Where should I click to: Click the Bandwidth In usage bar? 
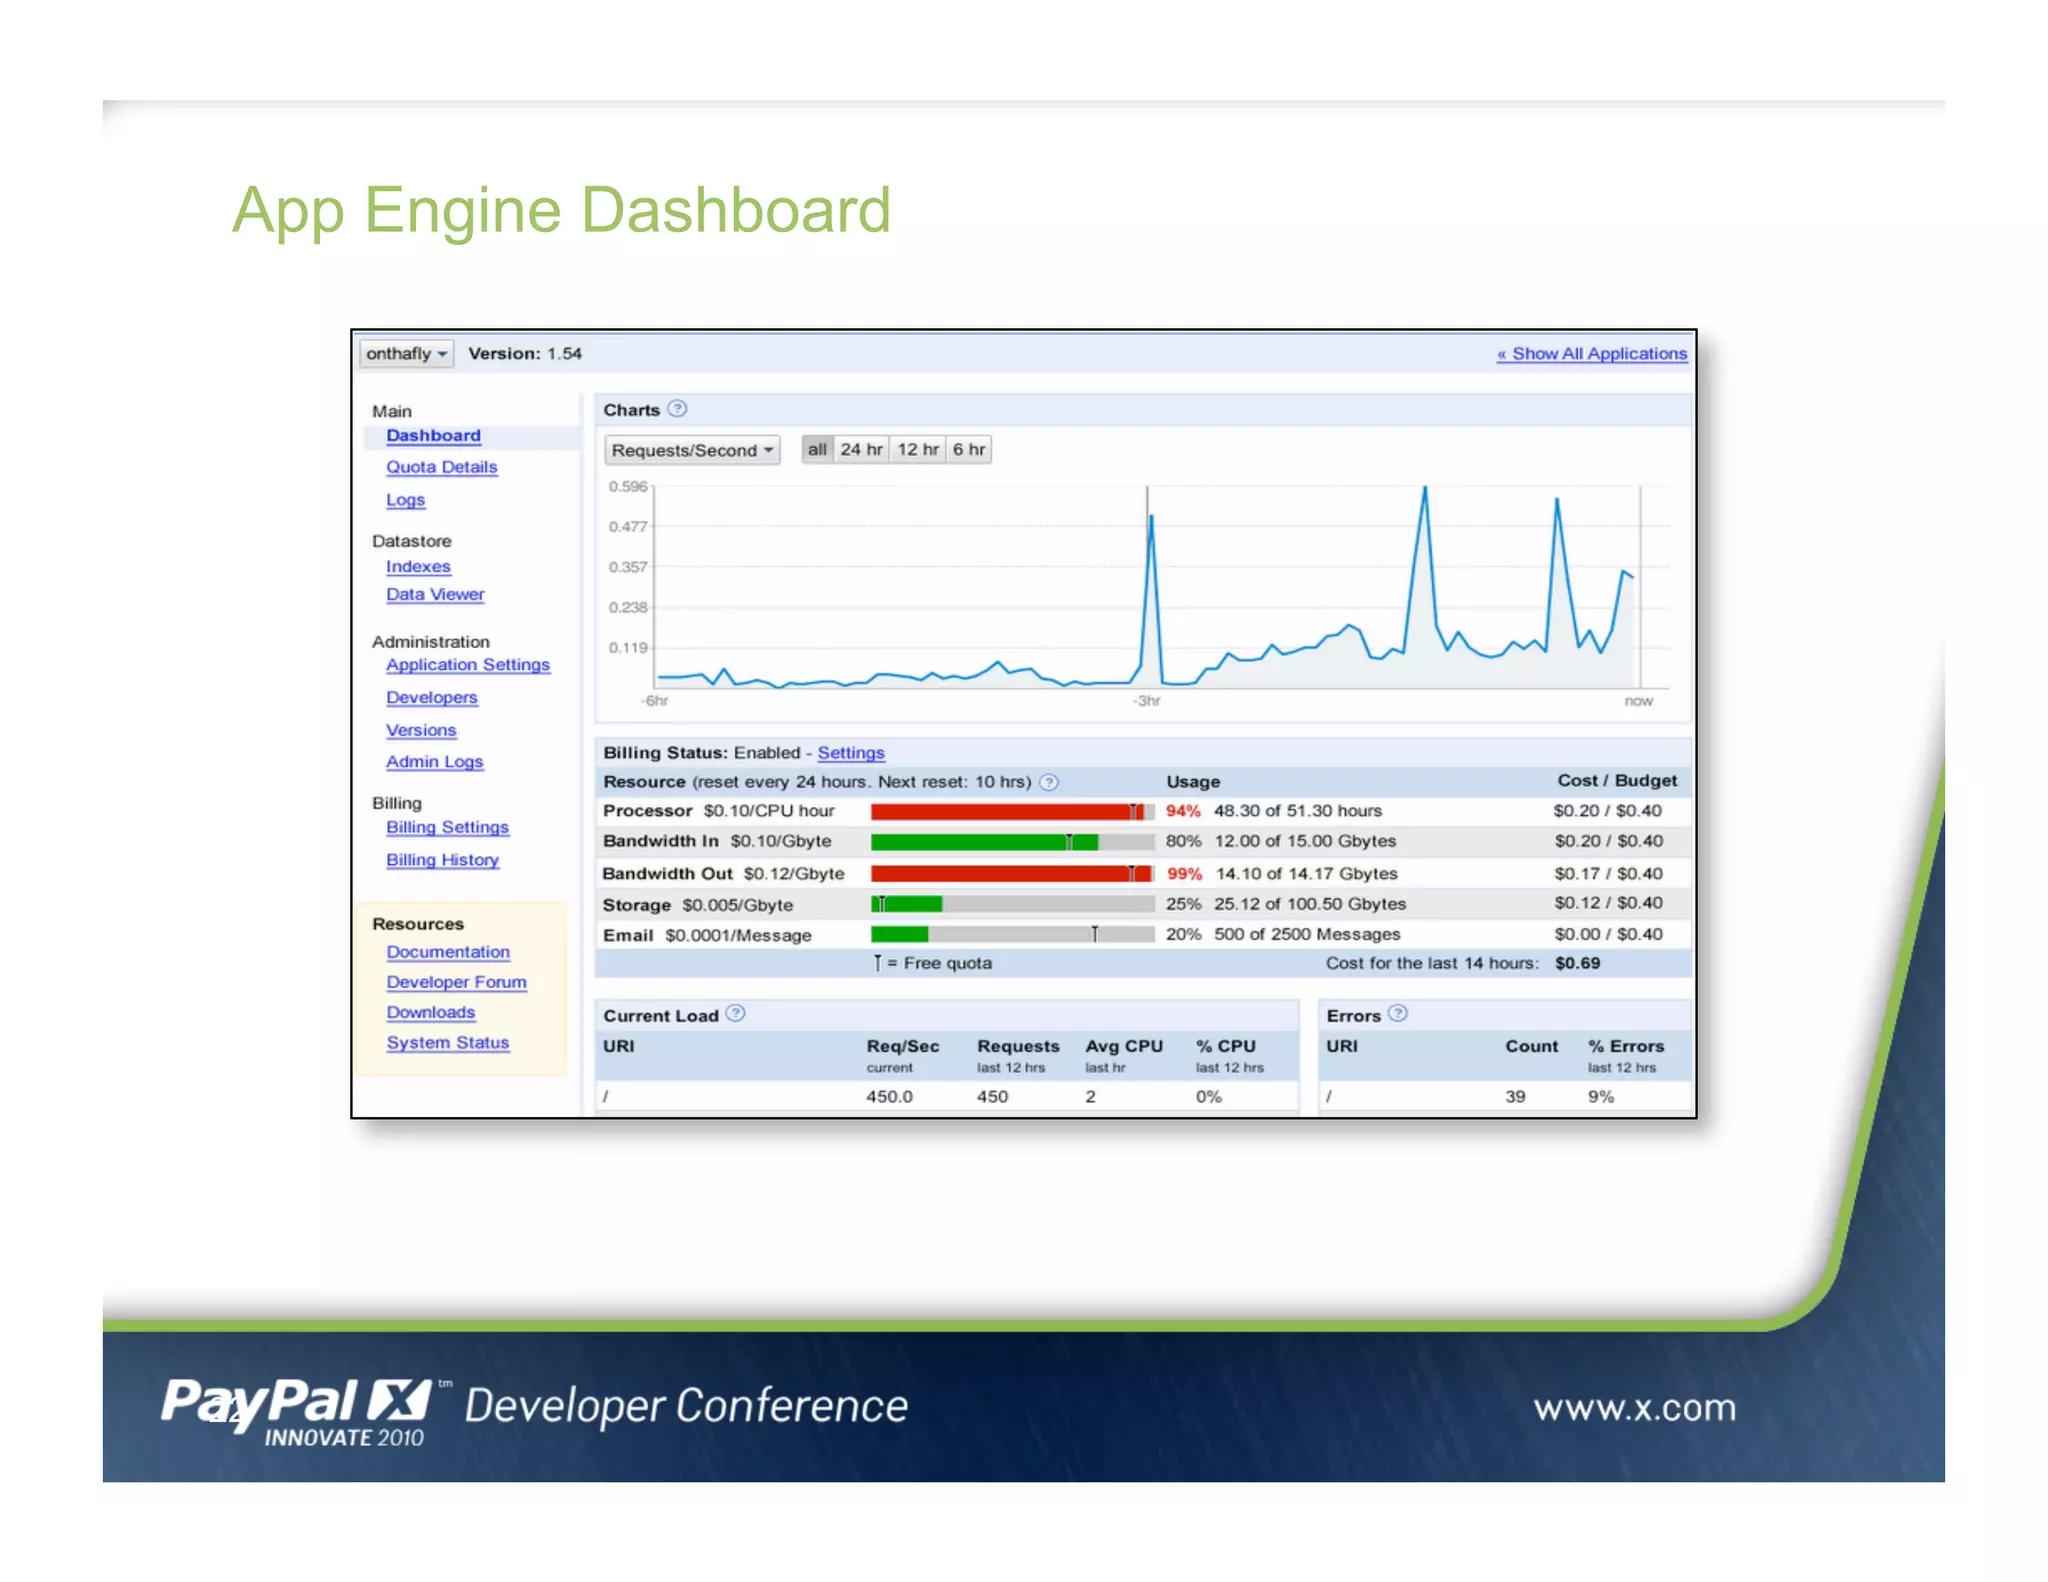coord(1012,842)
